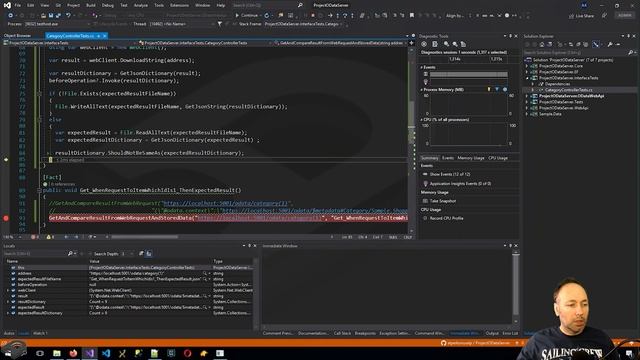640x360 pixels.
Task: Open the File menu
Action: click(18, 5)
